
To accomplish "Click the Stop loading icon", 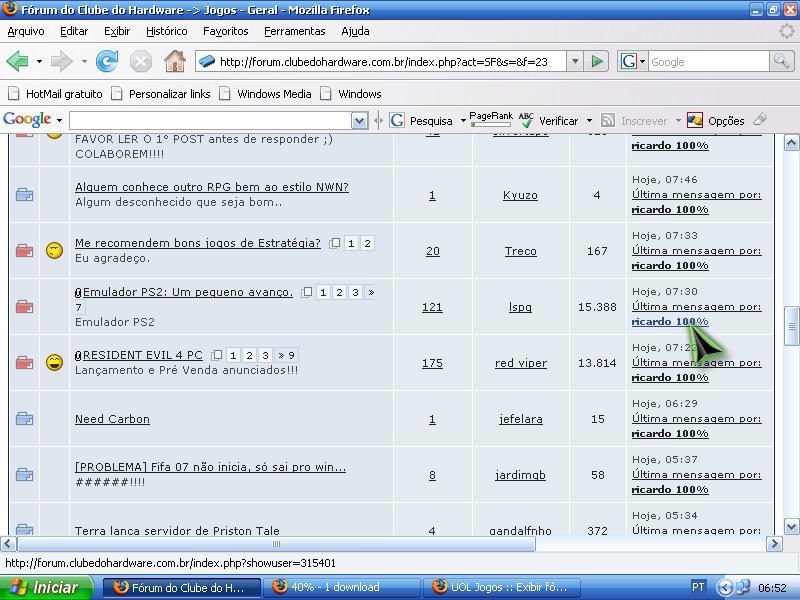I will (140, 62).
